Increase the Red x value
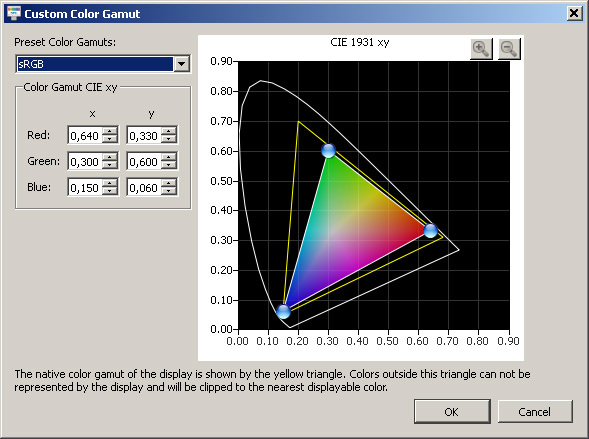Viewport: 589px width, 439px height. tap(110, 131)
